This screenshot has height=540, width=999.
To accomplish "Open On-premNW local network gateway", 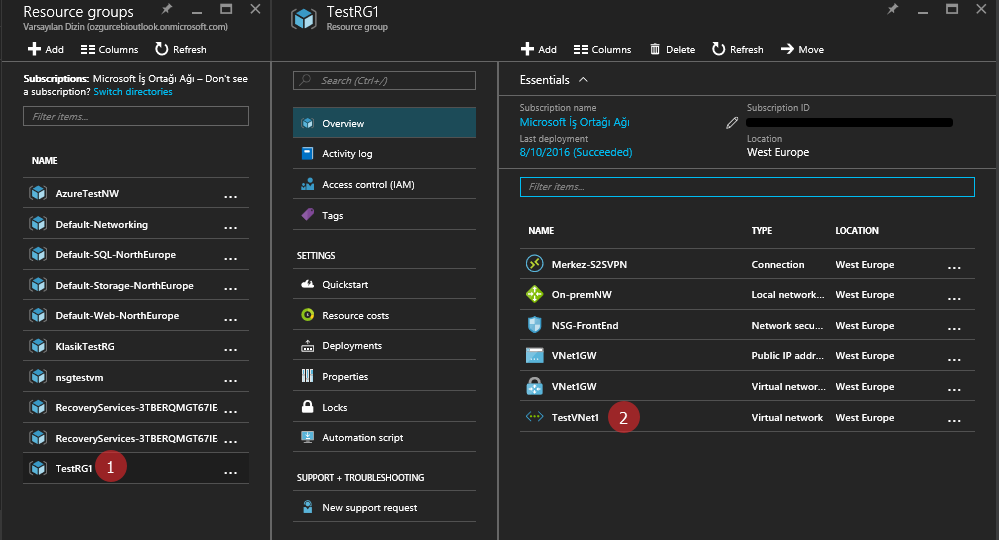I will coord(747,294).
